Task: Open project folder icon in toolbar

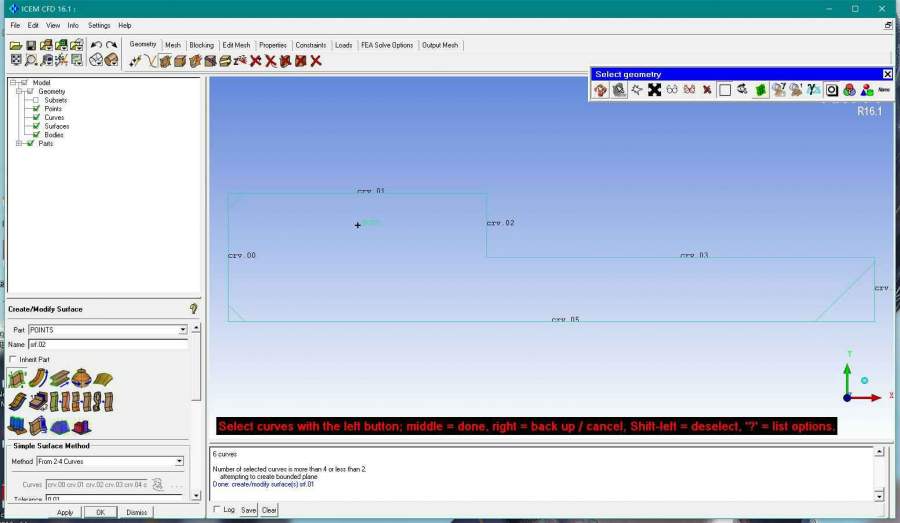Action: [x=16, y=45]
